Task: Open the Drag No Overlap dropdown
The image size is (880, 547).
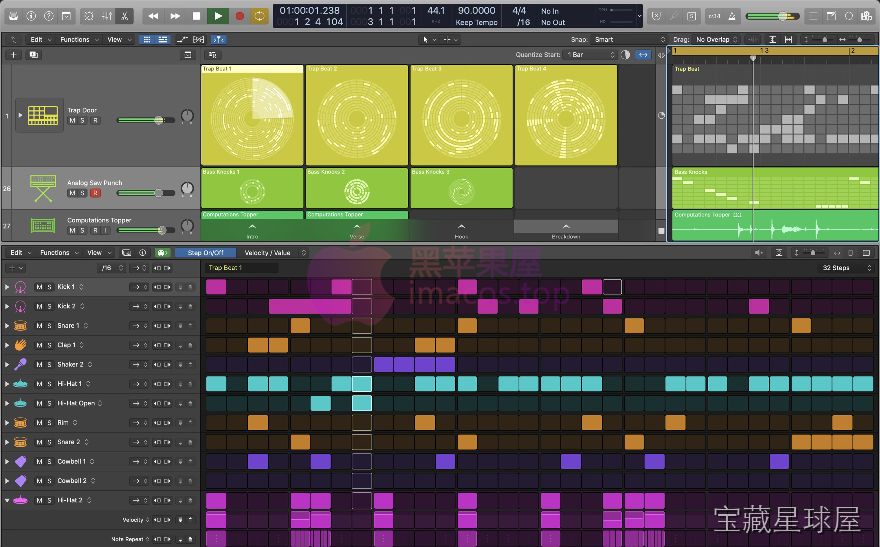Action: coord(717,39)
